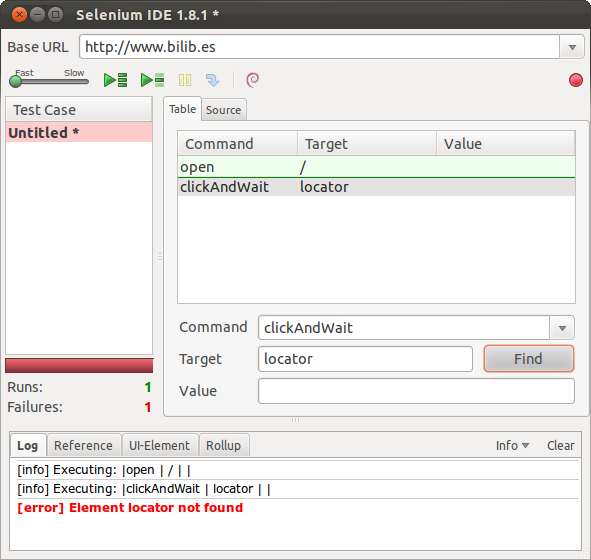Apply rollup rules swirl icon

[253, 80]
